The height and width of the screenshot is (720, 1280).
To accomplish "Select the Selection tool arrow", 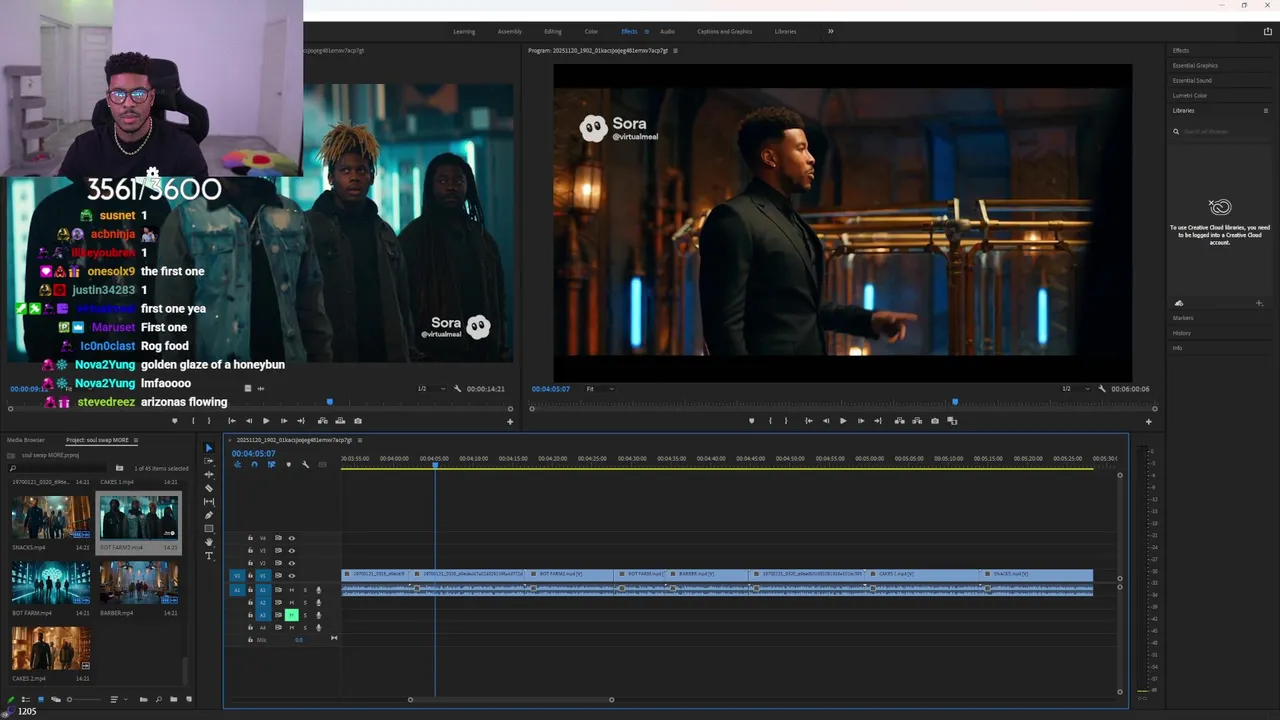I will (209, 448).
